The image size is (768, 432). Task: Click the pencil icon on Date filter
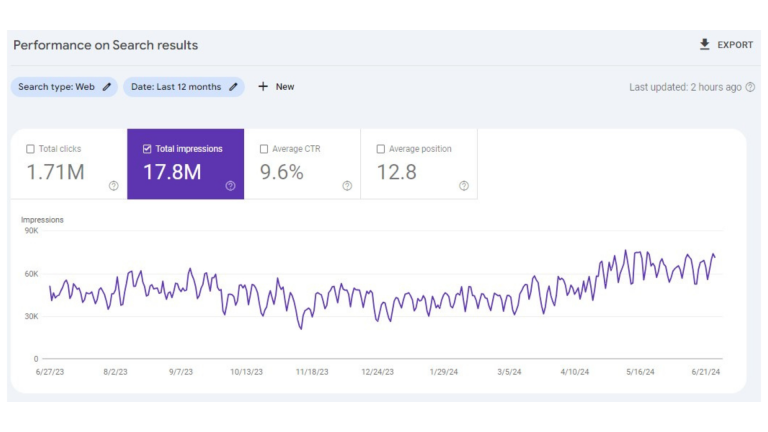click(234, 87)
